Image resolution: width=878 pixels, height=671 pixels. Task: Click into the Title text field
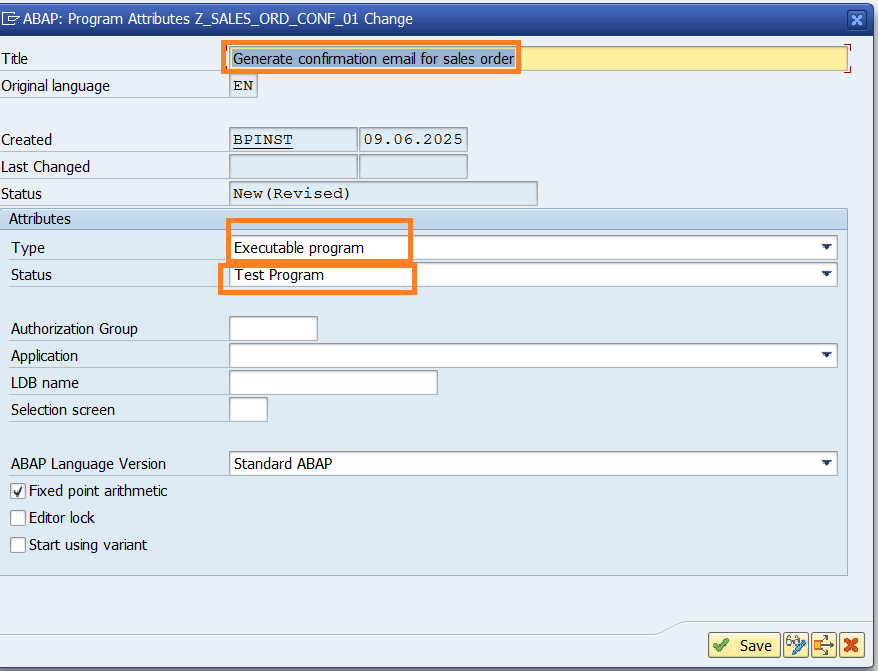pyautogui.click(x=680, y=59)
